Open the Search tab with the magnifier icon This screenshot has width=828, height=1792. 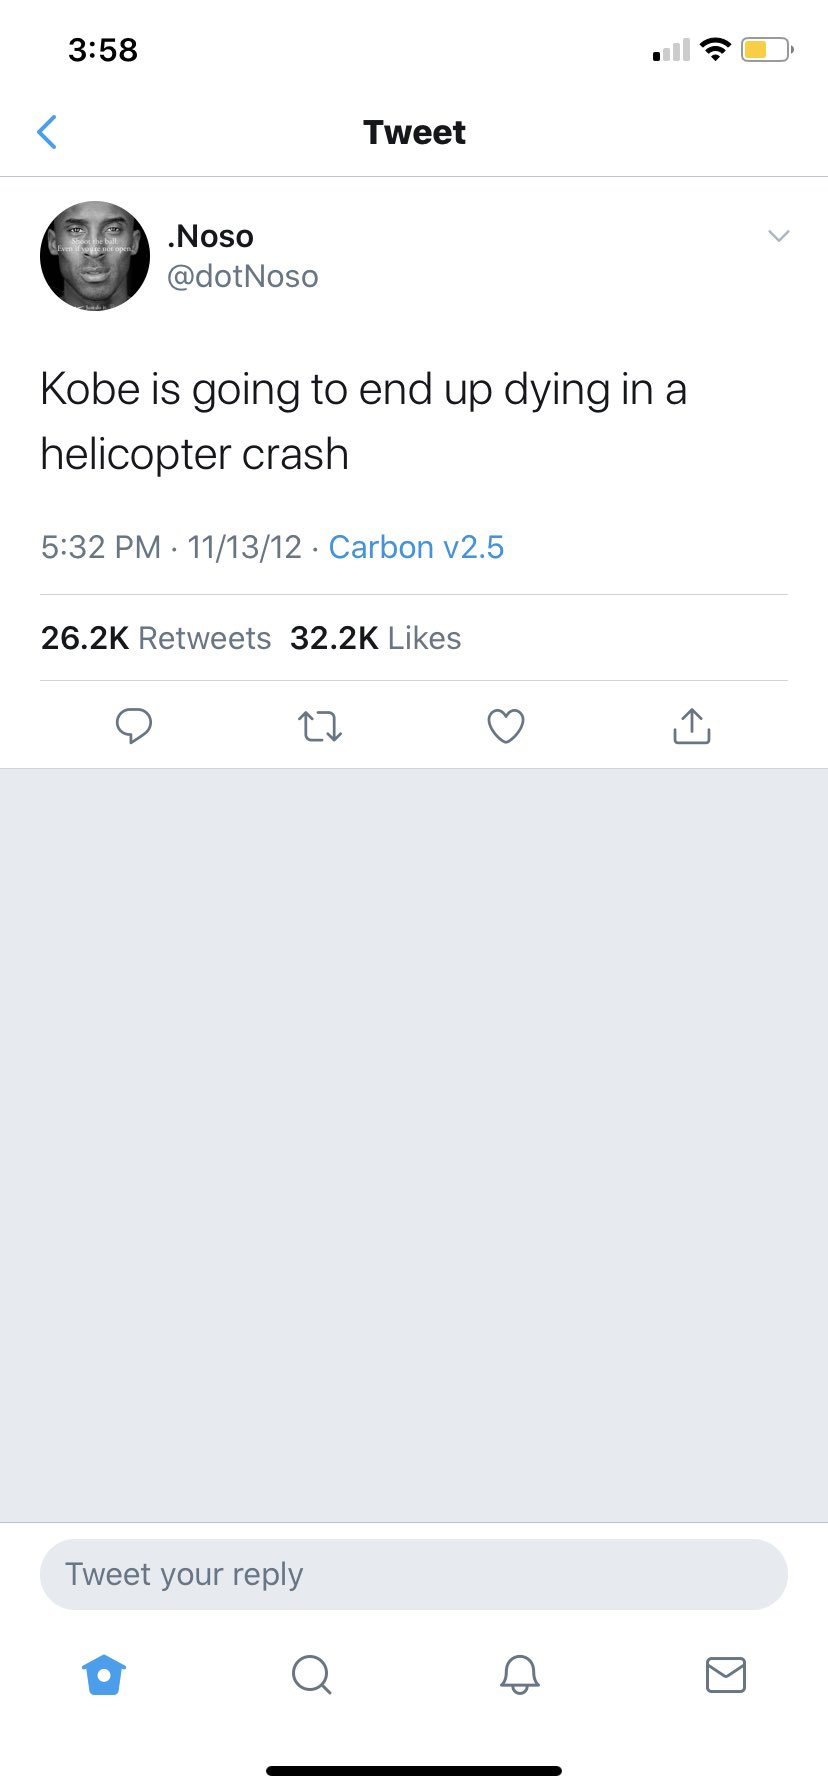[x=311, y=1674]
